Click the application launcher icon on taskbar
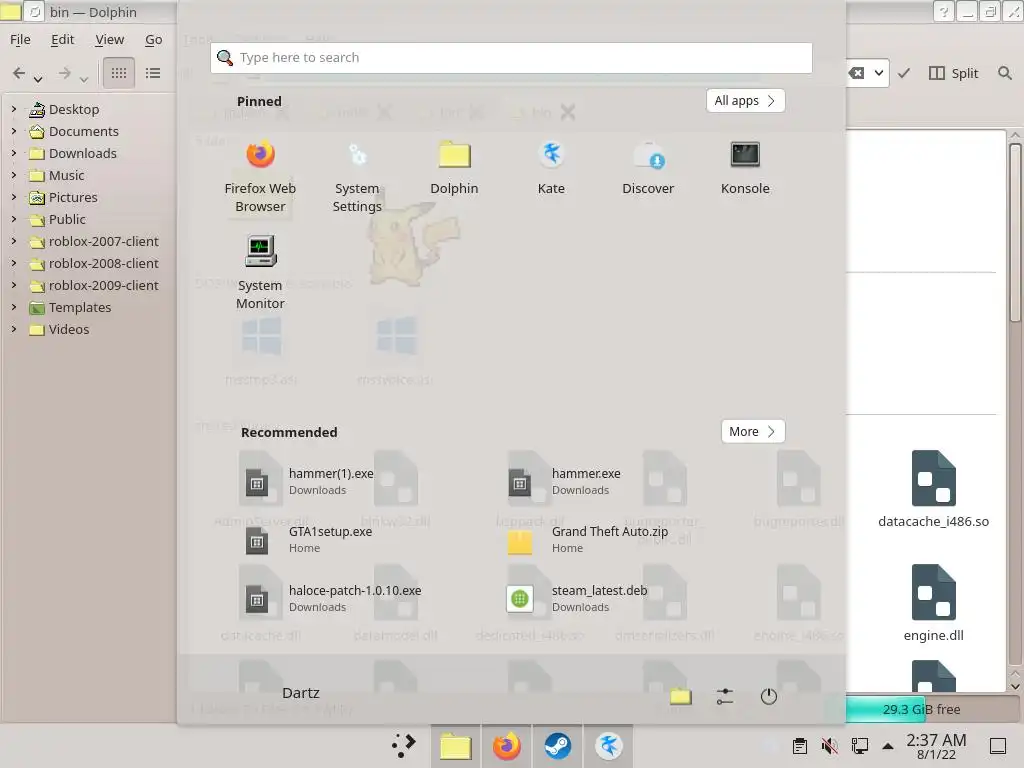The height and width of the screenshot is (768, 1024). [x=404, y=746]
